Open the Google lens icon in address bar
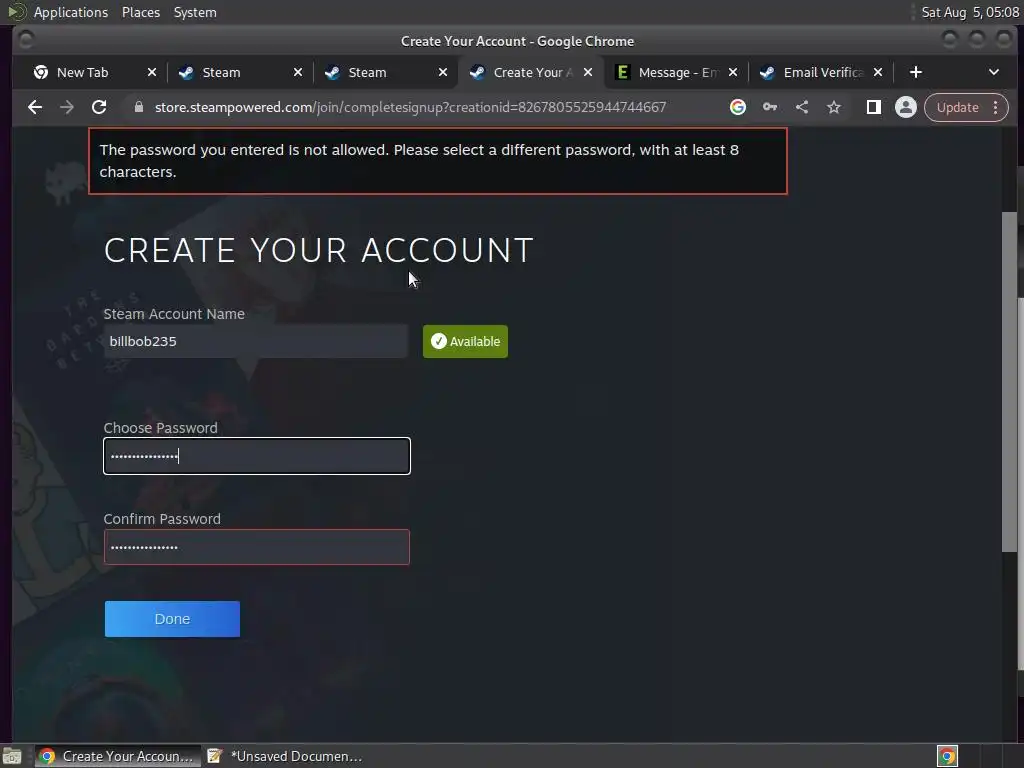 click(x=737, y=107)
